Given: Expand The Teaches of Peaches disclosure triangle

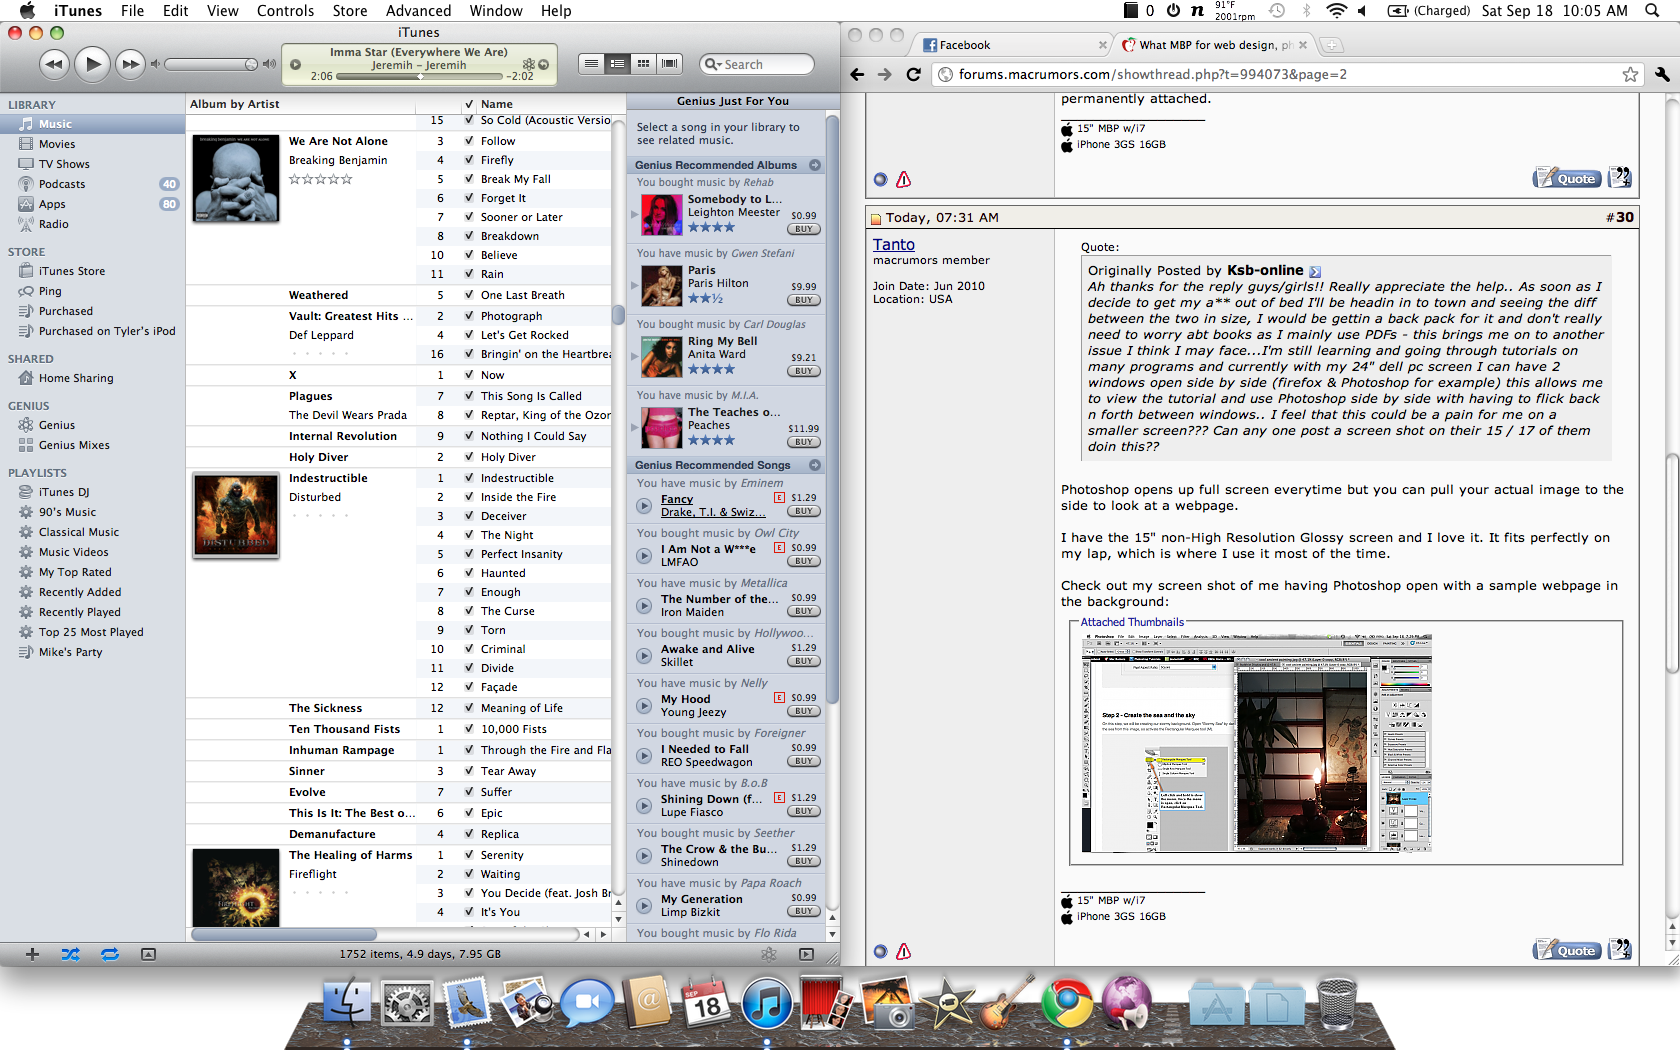Looking at the screenshot, I should [634, 427].
